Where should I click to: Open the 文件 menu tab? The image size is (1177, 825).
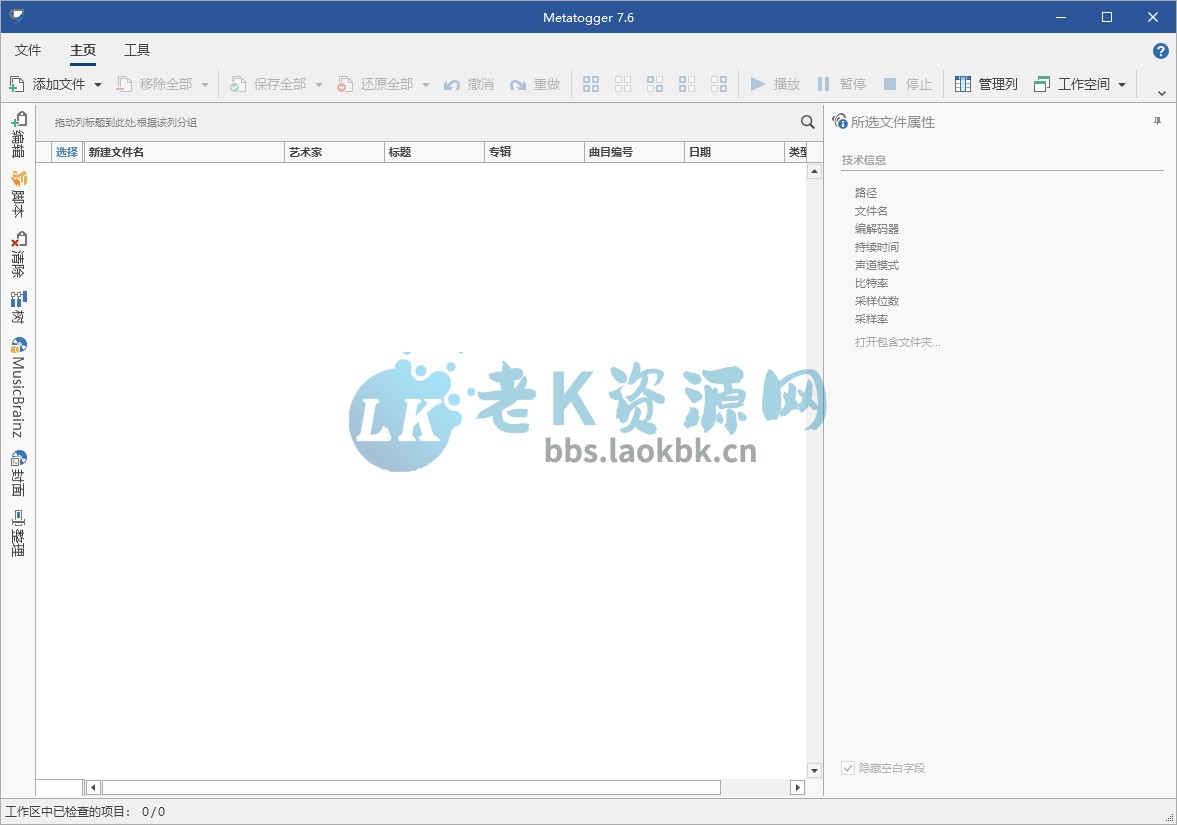click(x=28, y=50)
